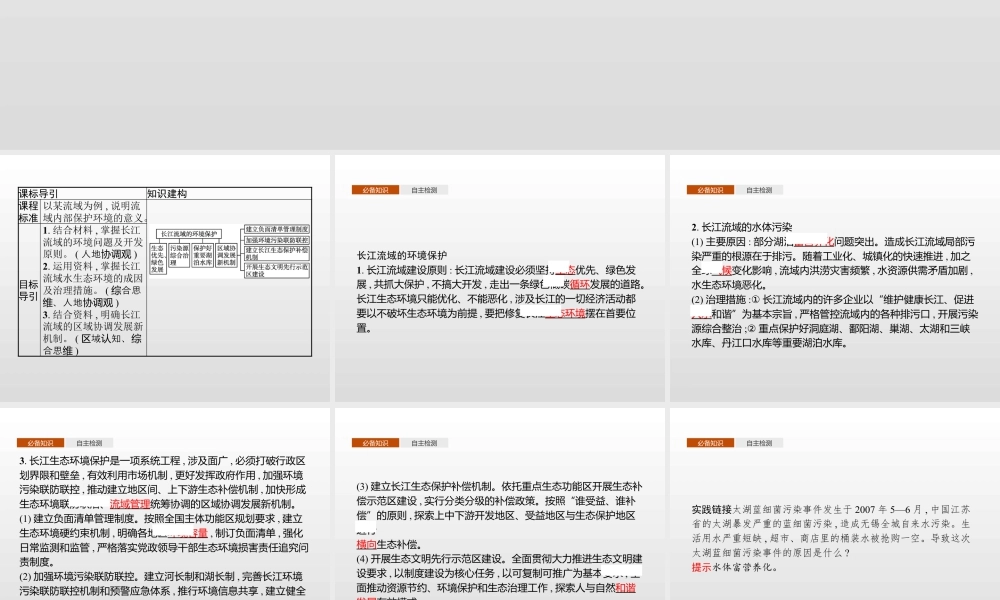This screenshot has width=1000, height=600.
Task: Click the red underlined 循环 answer text
Action: coord(579,284)
